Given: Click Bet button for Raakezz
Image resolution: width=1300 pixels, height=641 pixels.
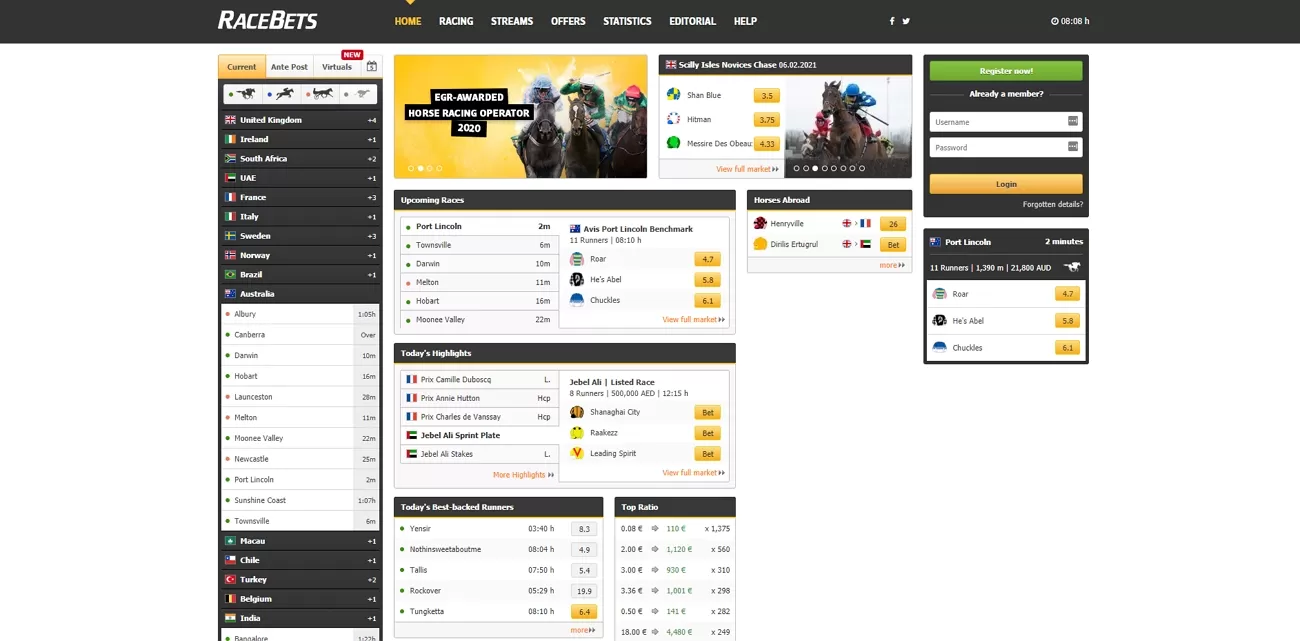Looking at the screenshot, I should 707,433.
